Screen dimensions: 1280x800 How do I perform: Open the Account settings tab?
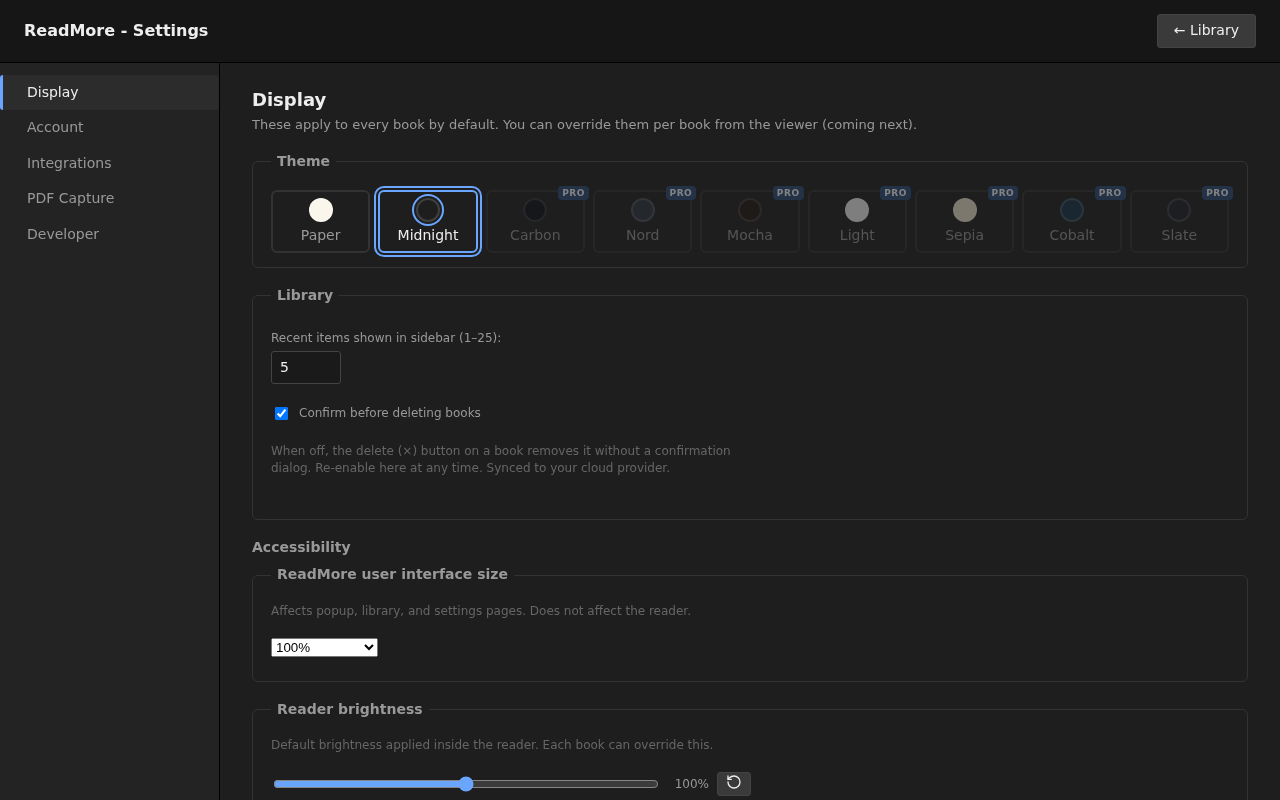coord(110,127)
